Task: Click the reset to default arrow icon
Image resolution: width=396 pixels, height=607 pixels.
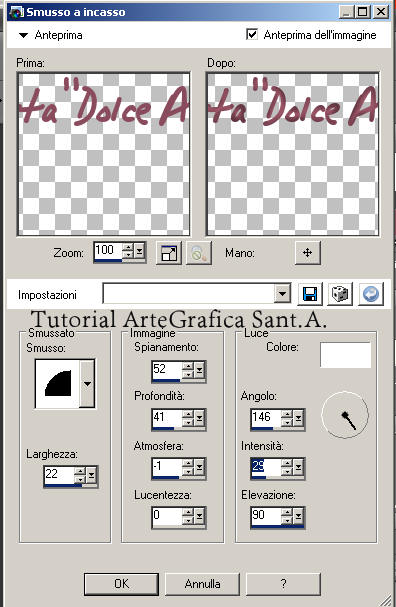Action: click(370, 294)
